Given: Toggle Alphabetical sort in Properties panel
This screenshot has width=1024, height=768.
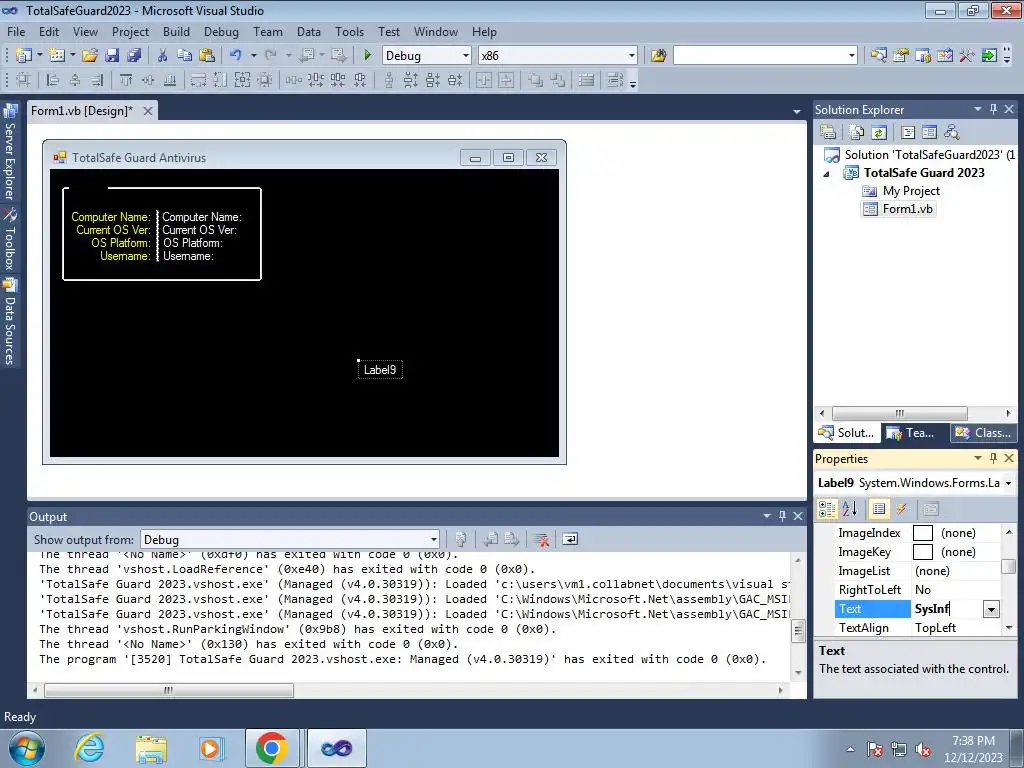Looking at the screenshot, I should click(x=850, y=509).
